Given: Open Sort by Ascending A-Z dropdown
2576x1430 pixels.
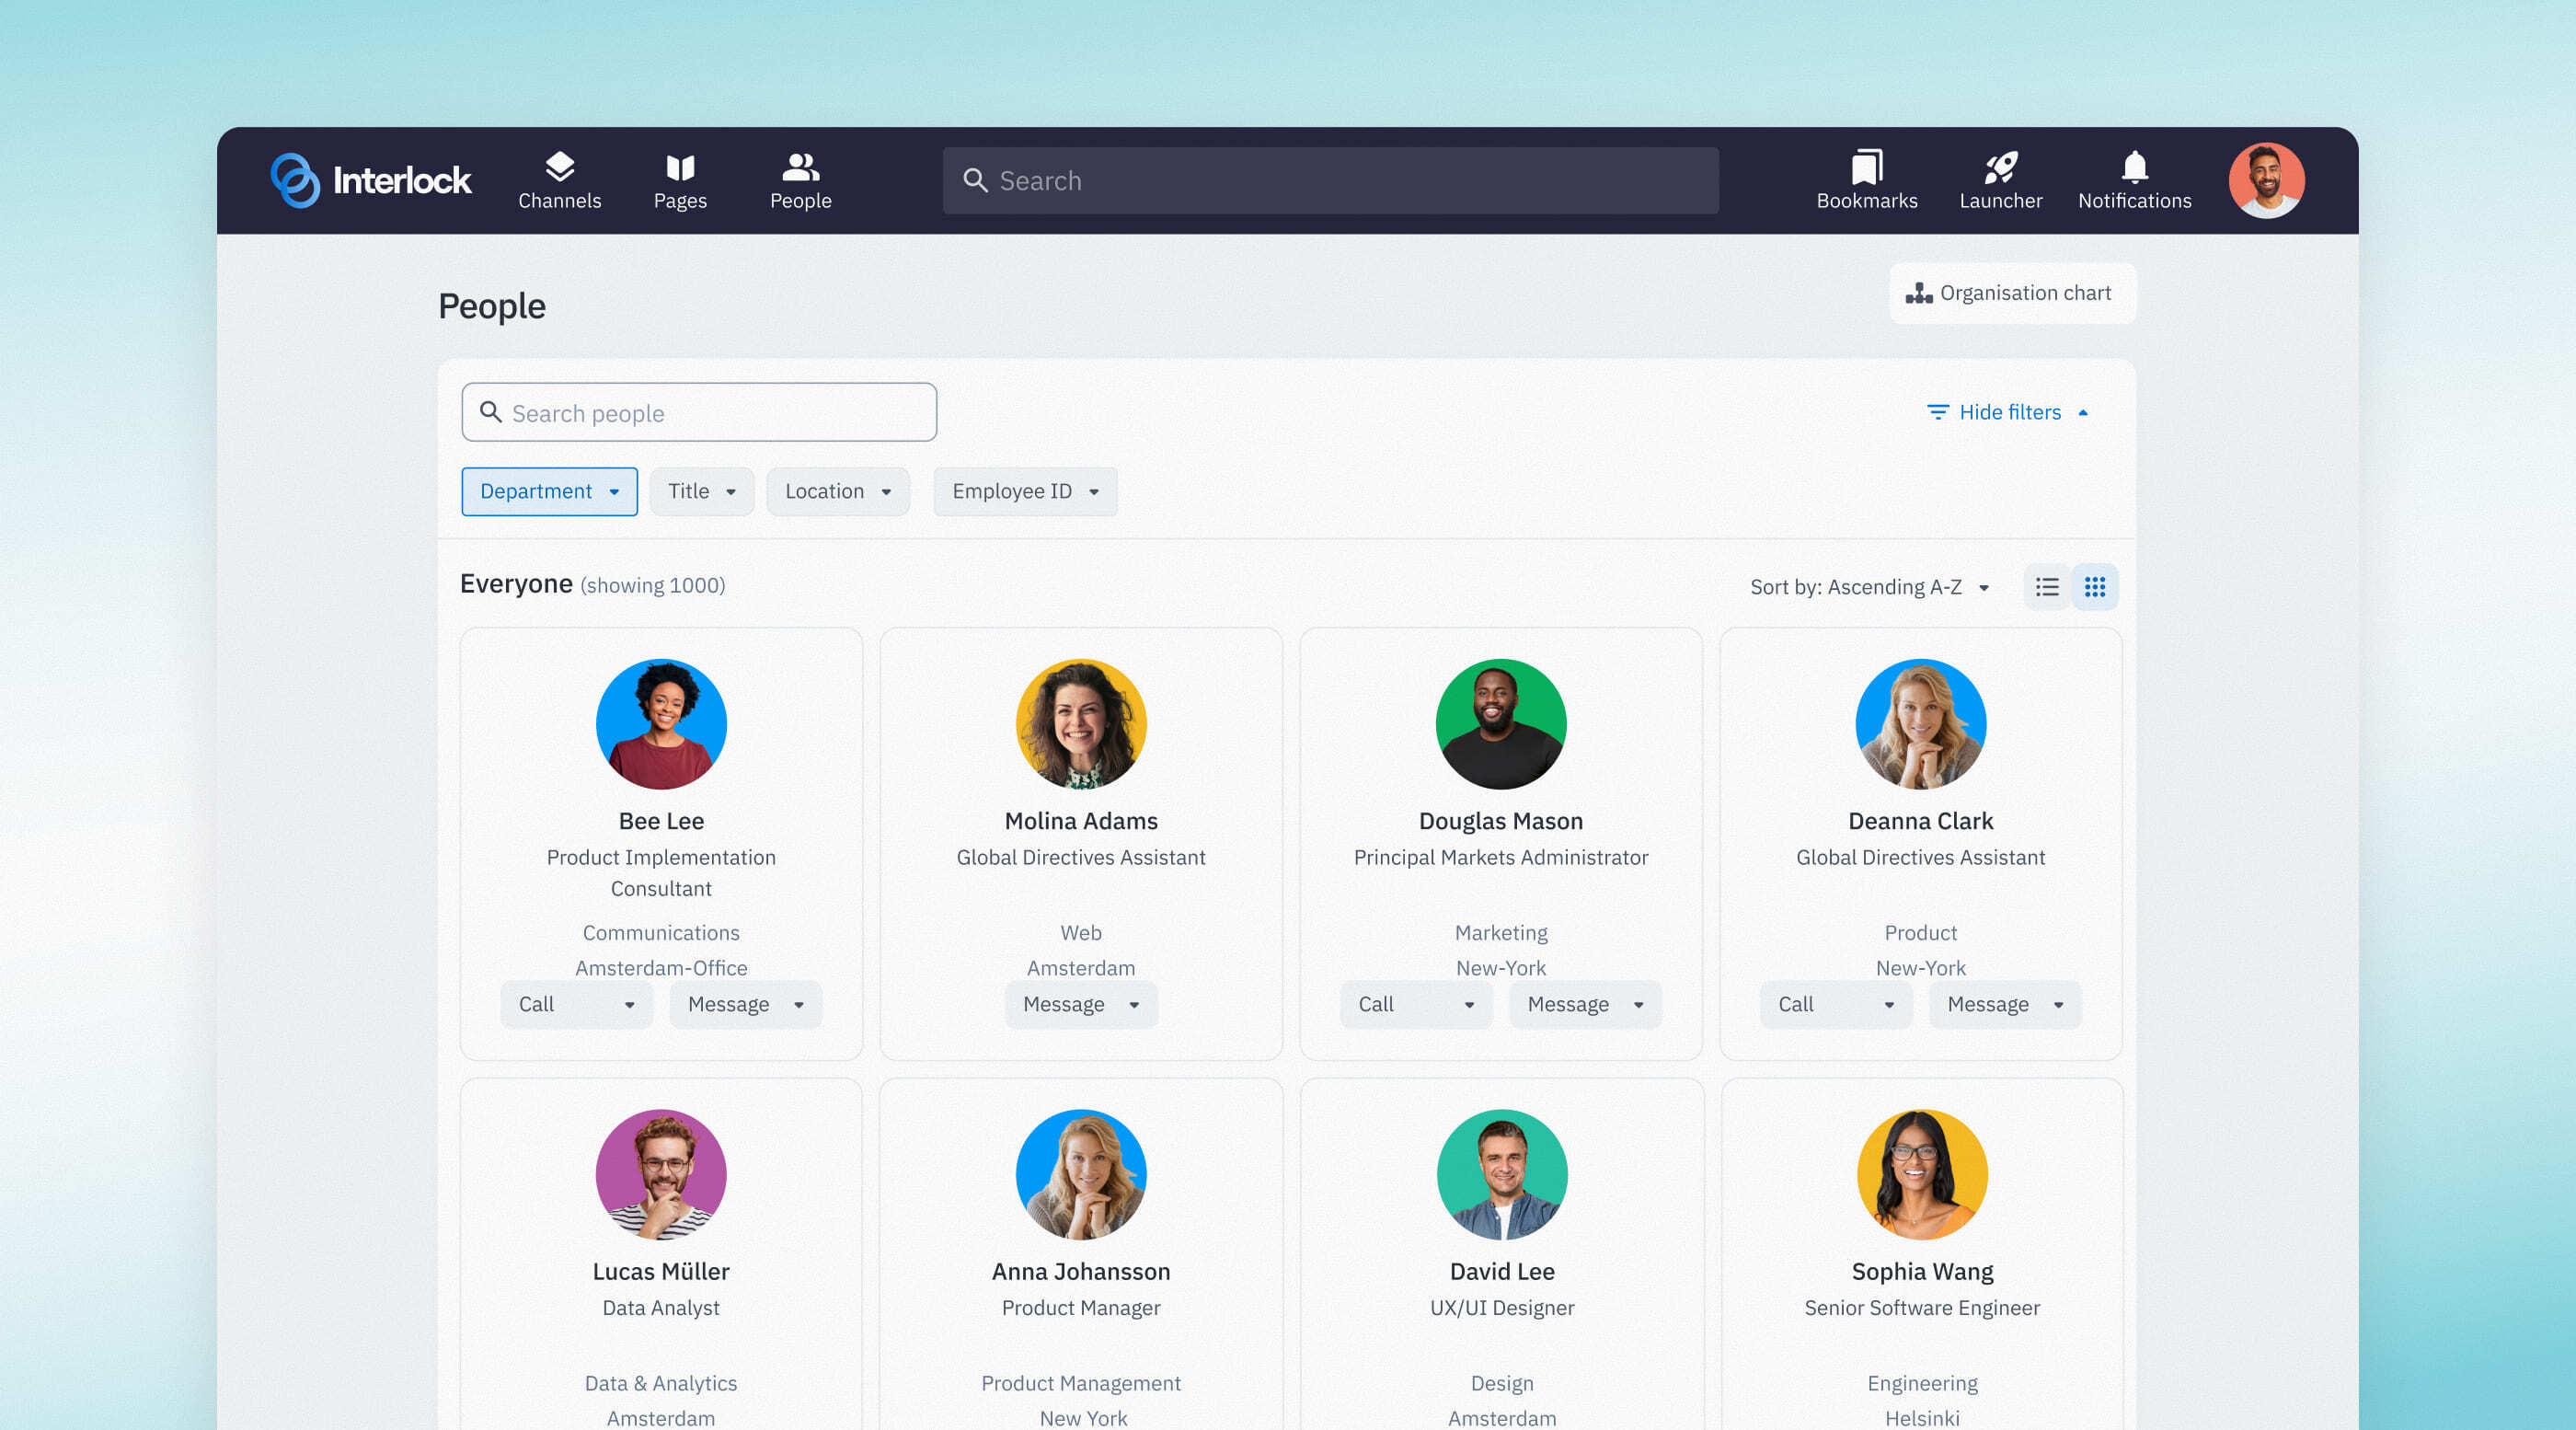Looking at the screenshot, I should point(1869,587).
